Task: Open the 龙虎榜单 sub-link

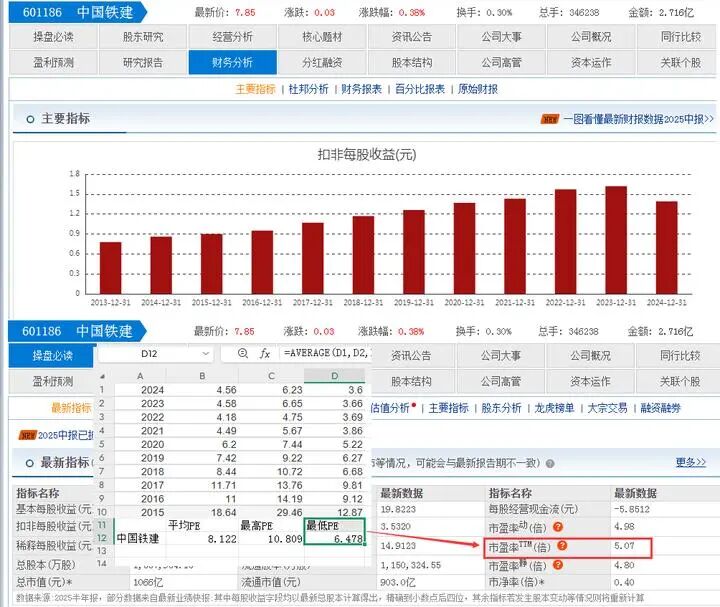Action: pyautogui.click(x=554, y=408)
